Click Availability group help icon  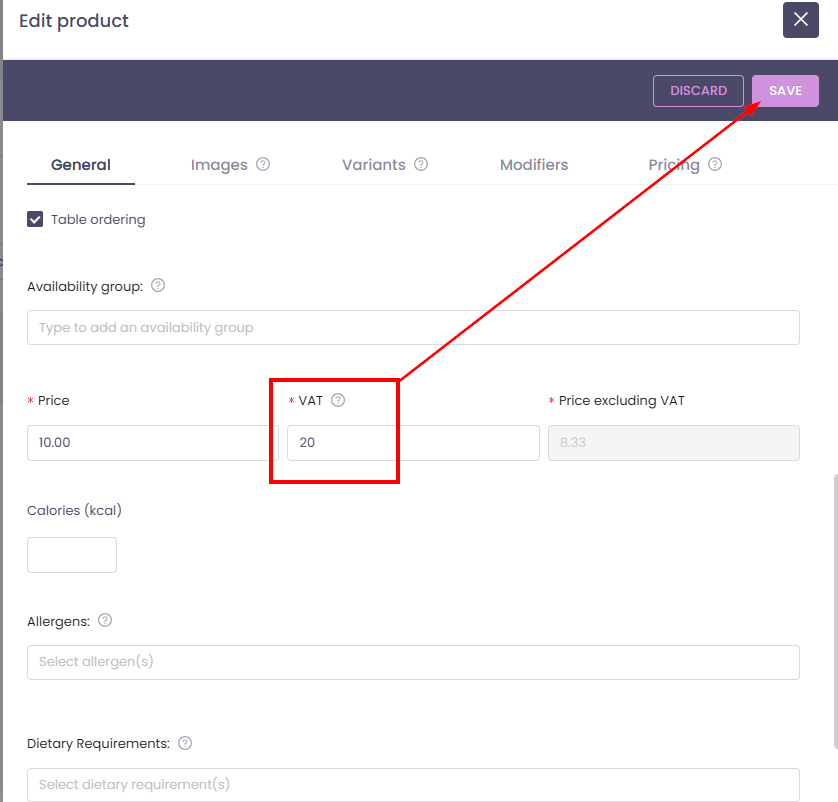[158, 285]
